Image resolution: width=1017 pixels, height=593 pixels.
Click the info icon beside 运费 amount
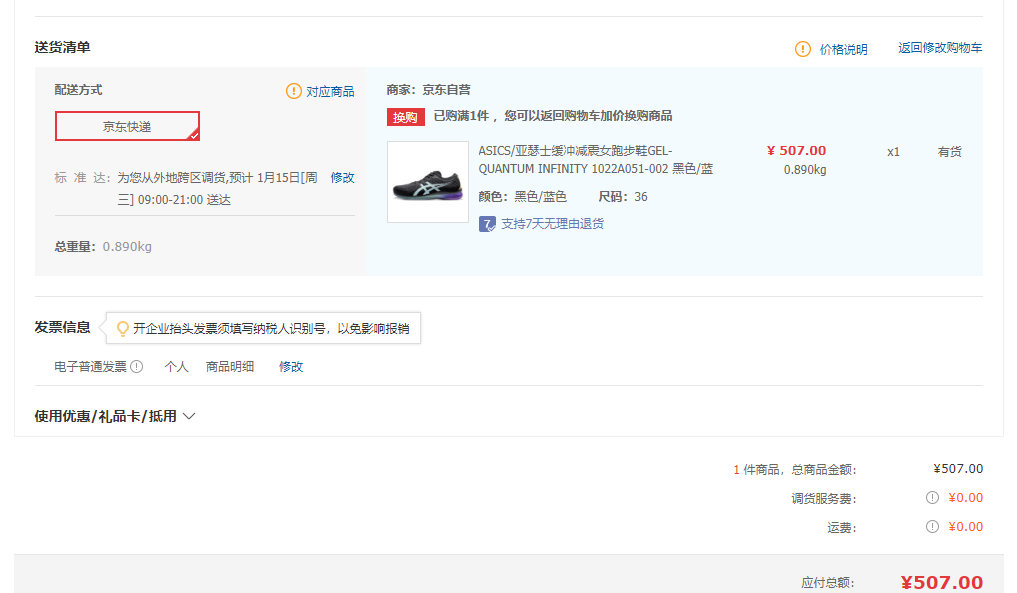(932, 527)
